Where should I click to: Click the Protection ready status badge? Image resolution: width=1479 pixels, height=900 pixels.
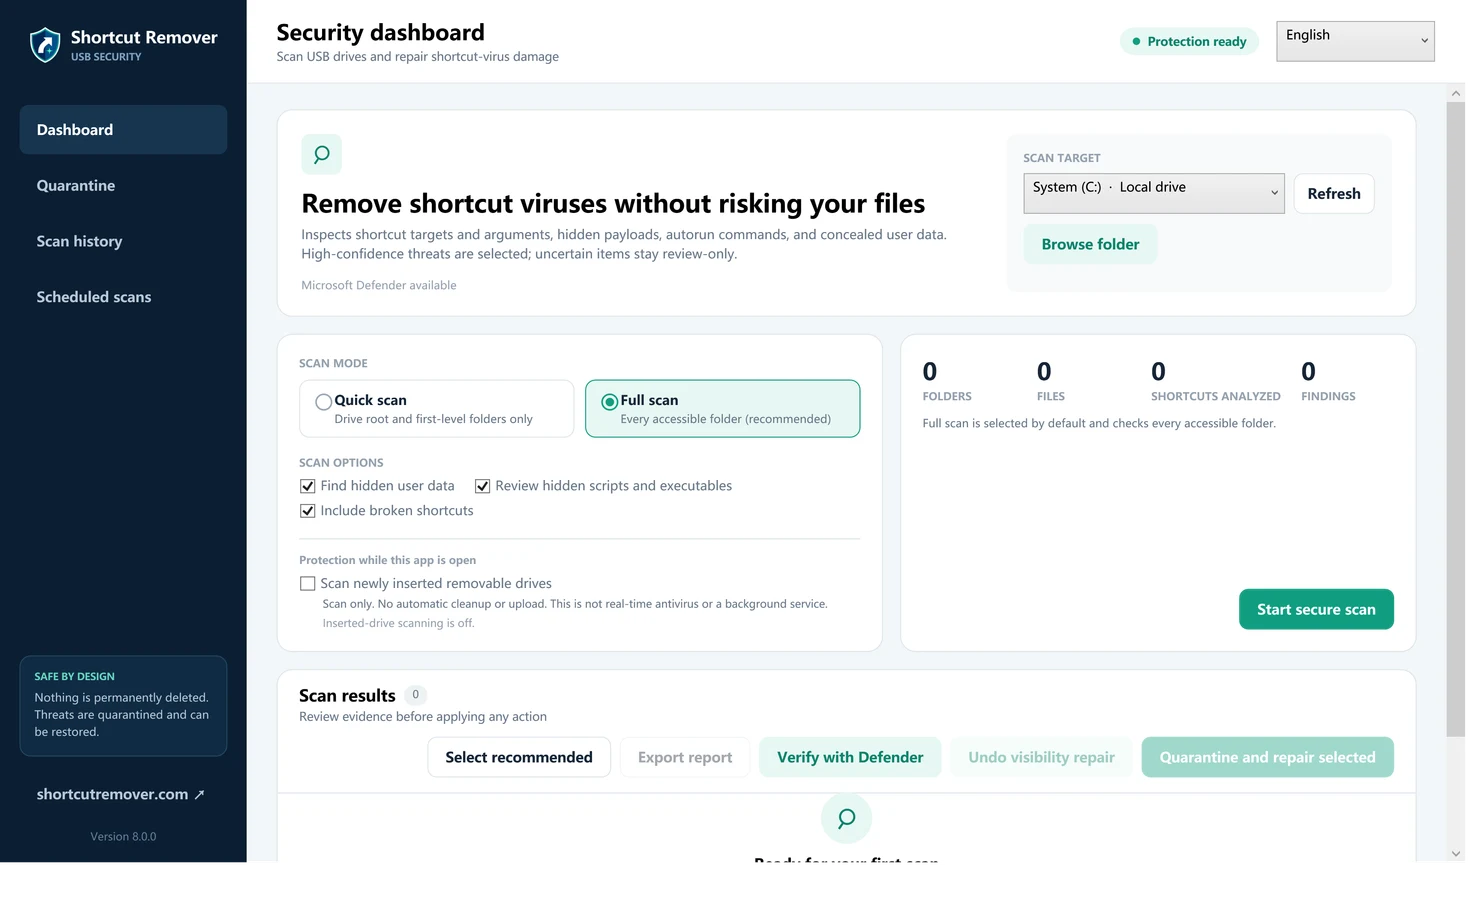pos(1189,42)
